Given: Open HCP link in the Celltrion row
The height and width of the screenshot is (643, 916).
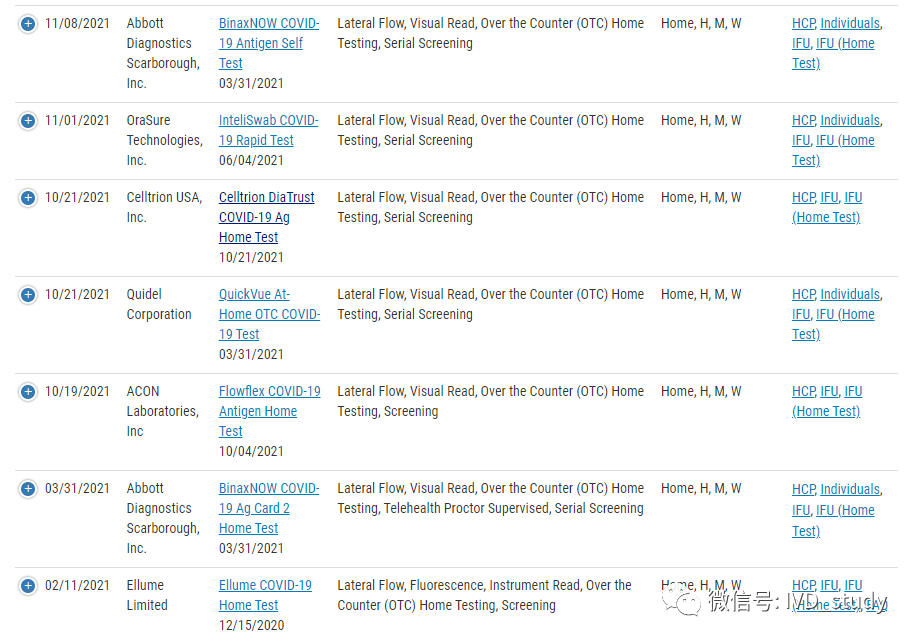Looking at the screenshot, I should click(x=803, y=197).
